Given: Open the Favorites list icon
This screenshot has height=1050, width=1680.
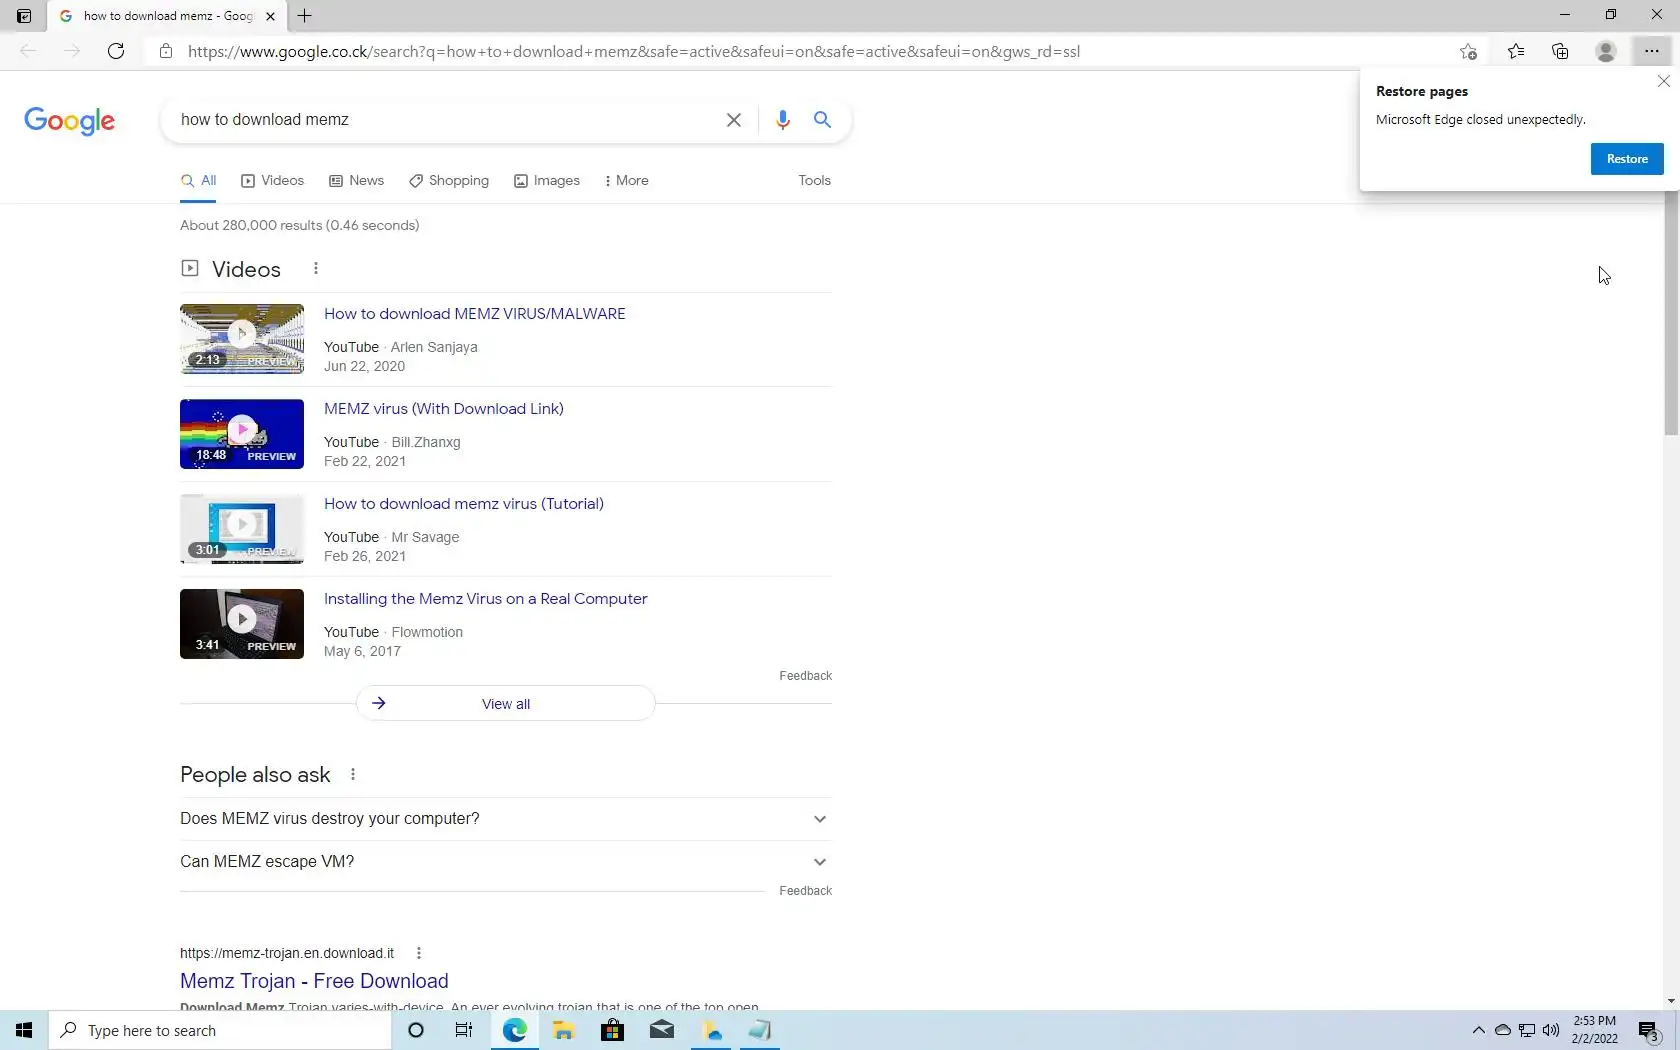Looking at the screenshot, I should click(1516, 51).
